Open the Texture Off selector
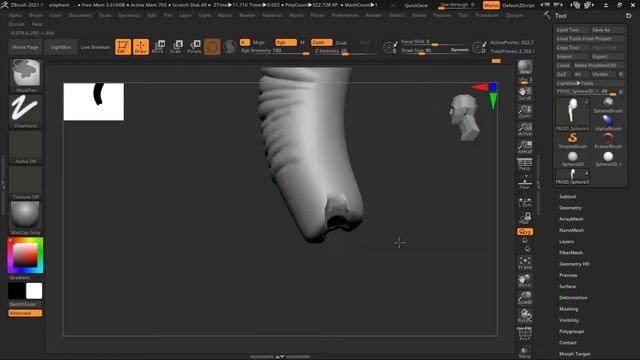Image resolution: width=640 pixels, height=360 pixels. point(26,182)
